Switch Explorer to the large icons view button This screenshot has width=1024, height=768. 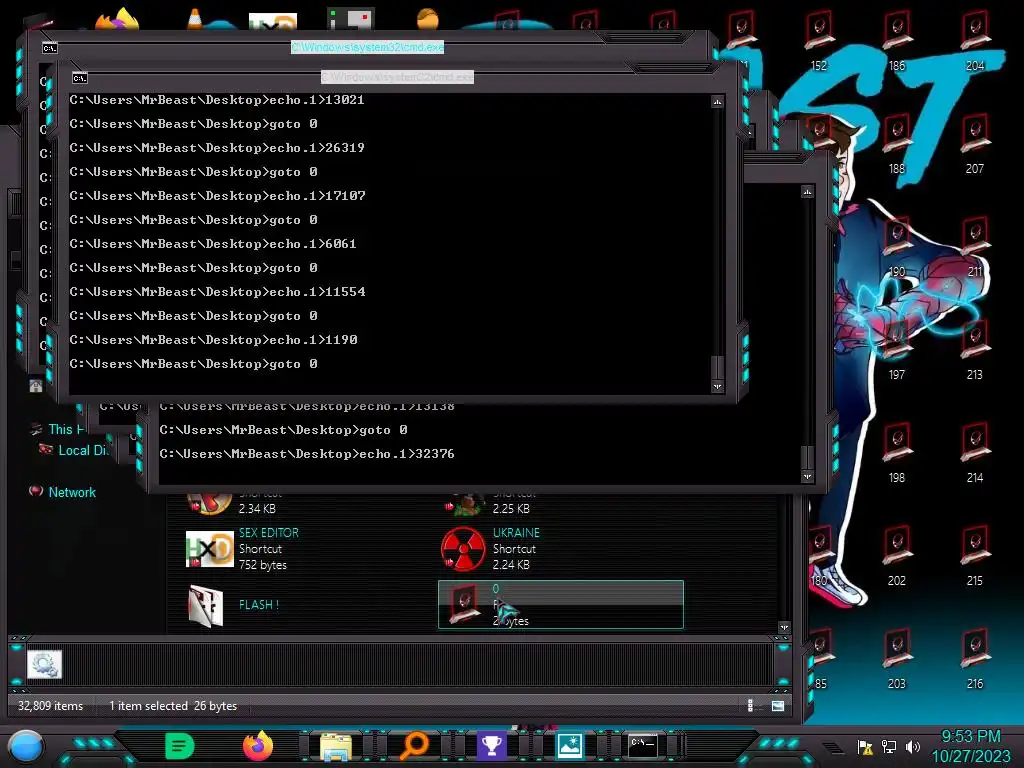(x=778, y=705)
